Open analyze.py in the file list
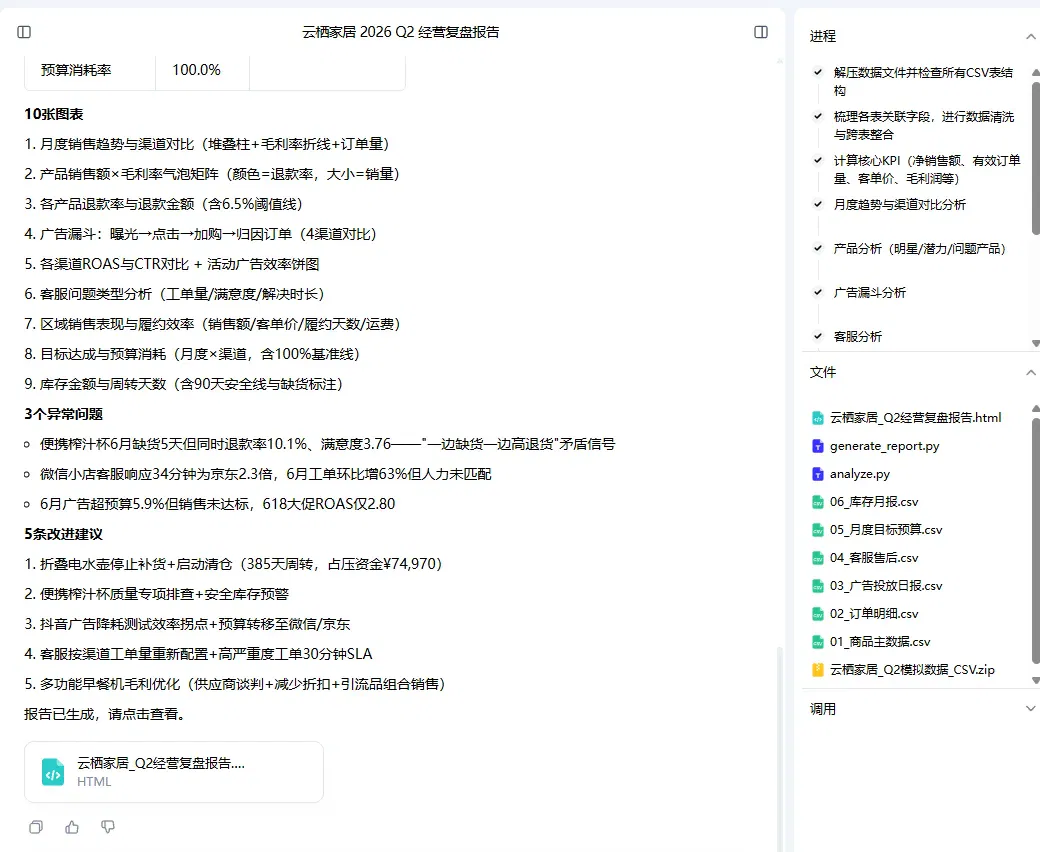Image resolution: width=1040 pixels, height=852 pixels. point(860,473)
